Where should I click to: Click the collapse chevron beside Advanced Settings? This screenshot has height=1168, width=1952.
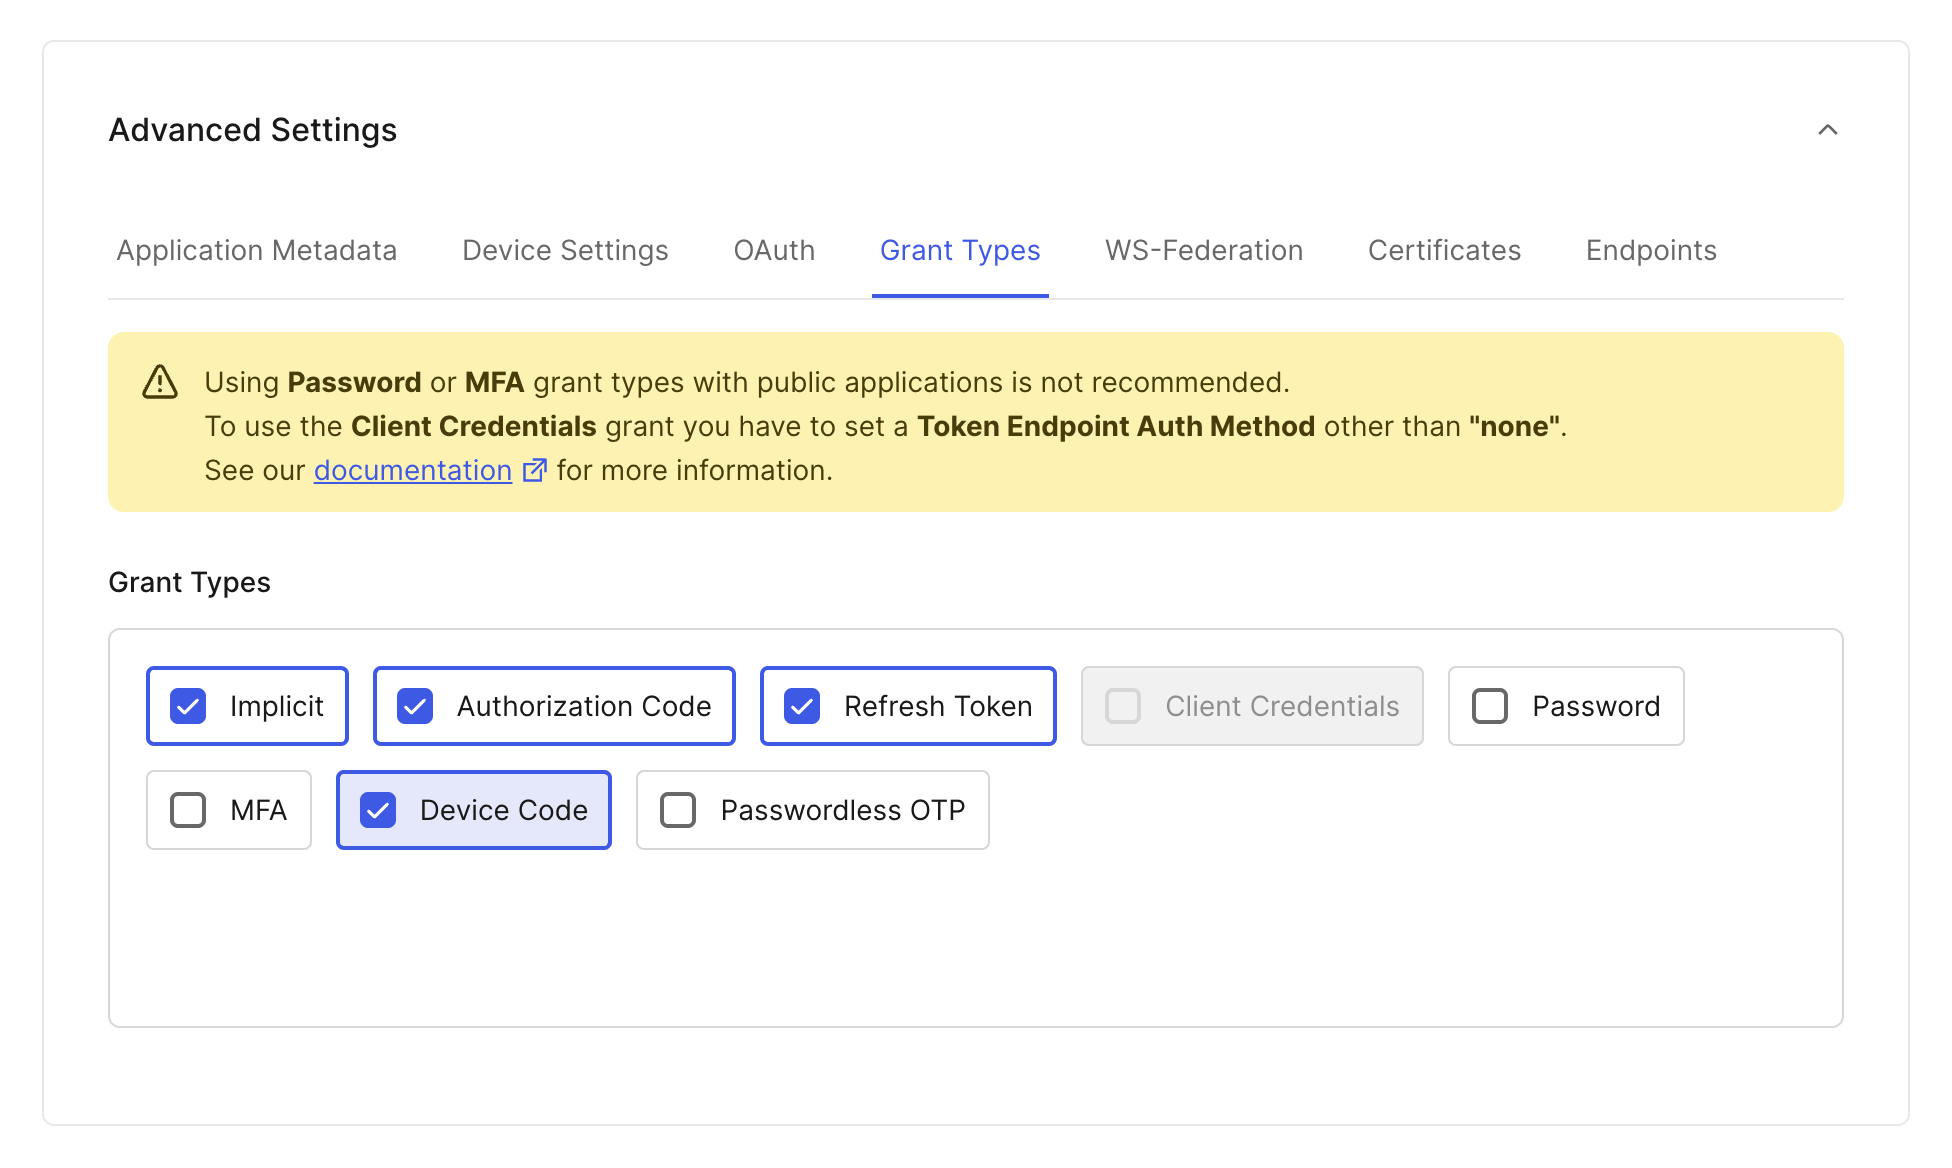(1829, 130)
